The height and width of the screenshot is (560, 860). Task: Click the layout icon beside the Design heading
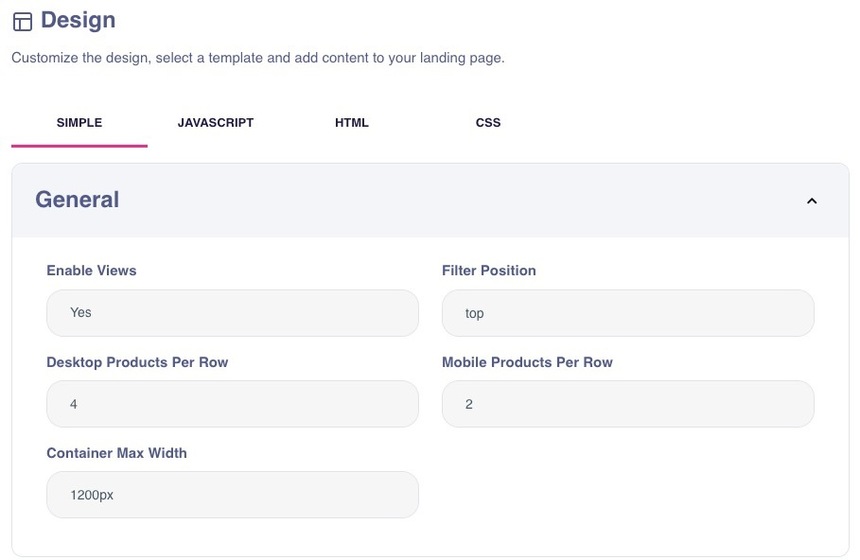click(22, 21)
